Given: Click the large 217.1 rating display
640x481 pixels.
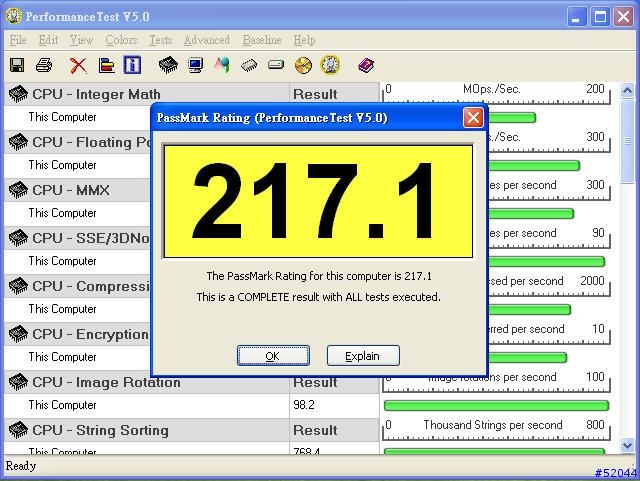Looking at the screenshot, I should (318, 201).
